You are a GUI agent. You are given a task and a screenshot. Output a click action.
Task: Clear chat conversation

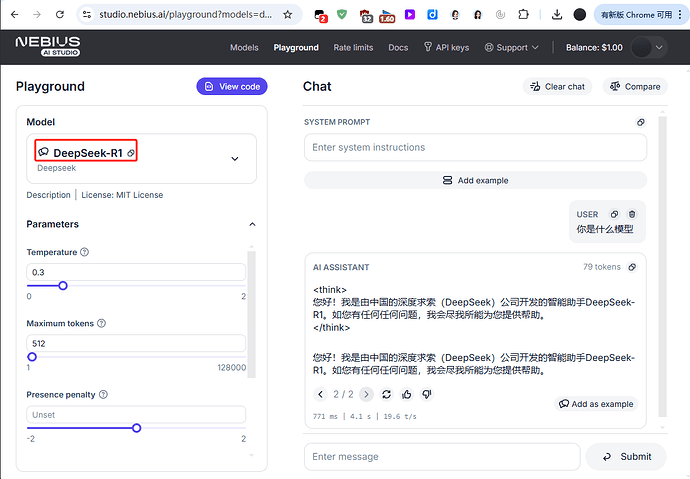558,87
